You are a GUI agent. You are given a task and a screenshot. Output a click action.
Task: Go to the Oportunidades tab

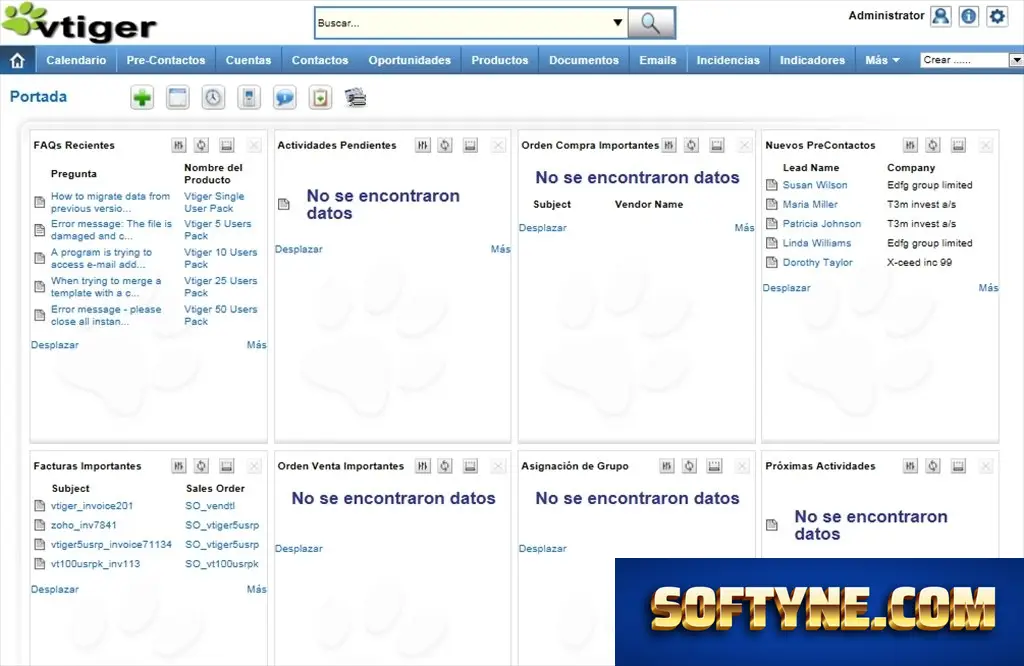[409, 60]
